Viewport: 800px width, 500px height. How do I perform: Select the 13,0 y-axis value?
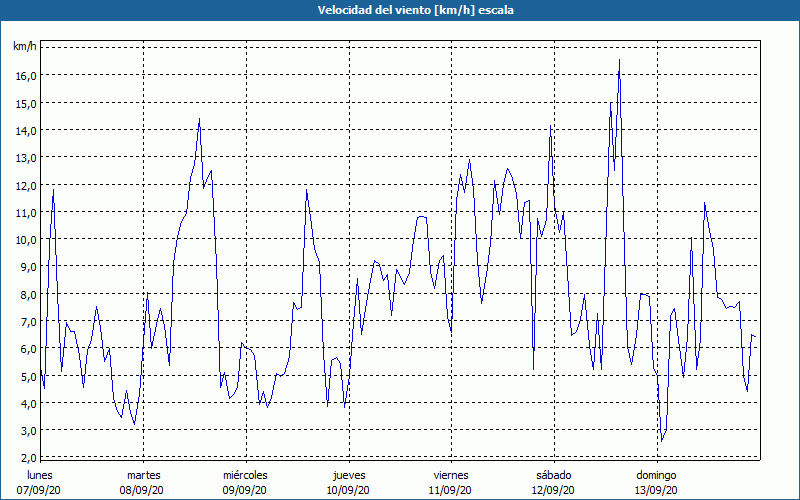click(26, 158)
